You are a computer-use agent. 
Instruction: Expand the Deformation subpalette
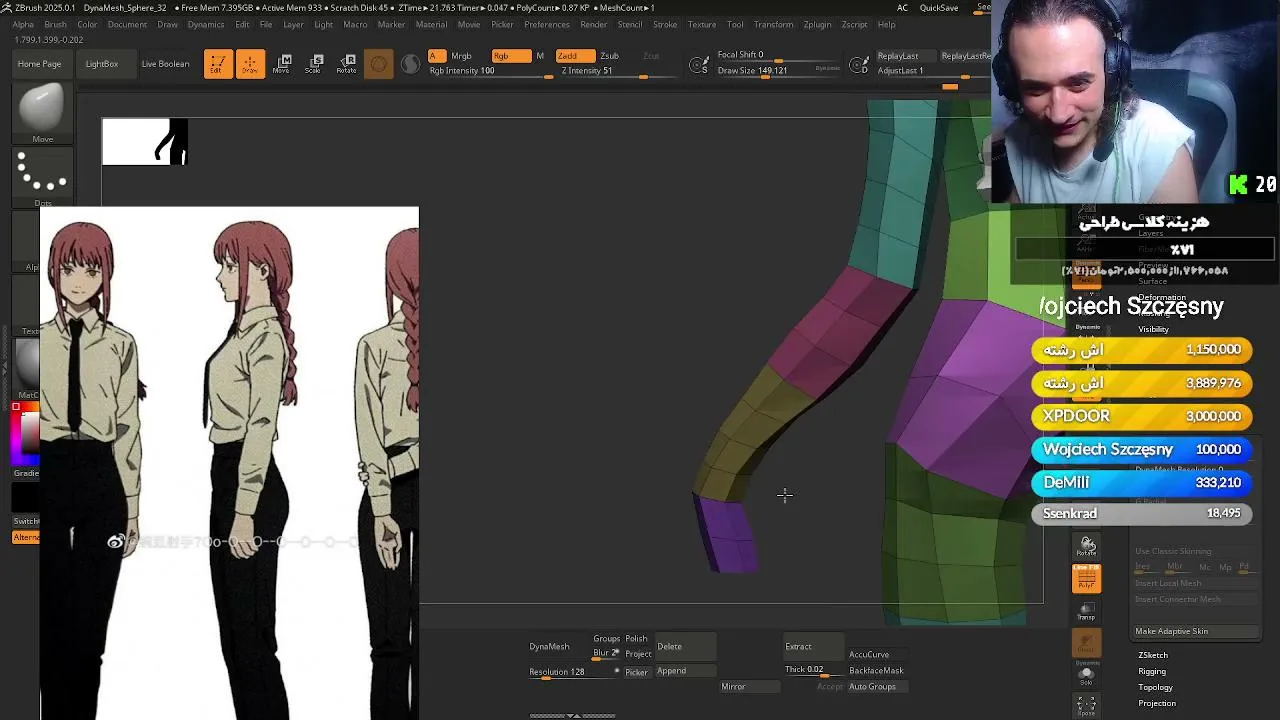tap(1161, 298)
